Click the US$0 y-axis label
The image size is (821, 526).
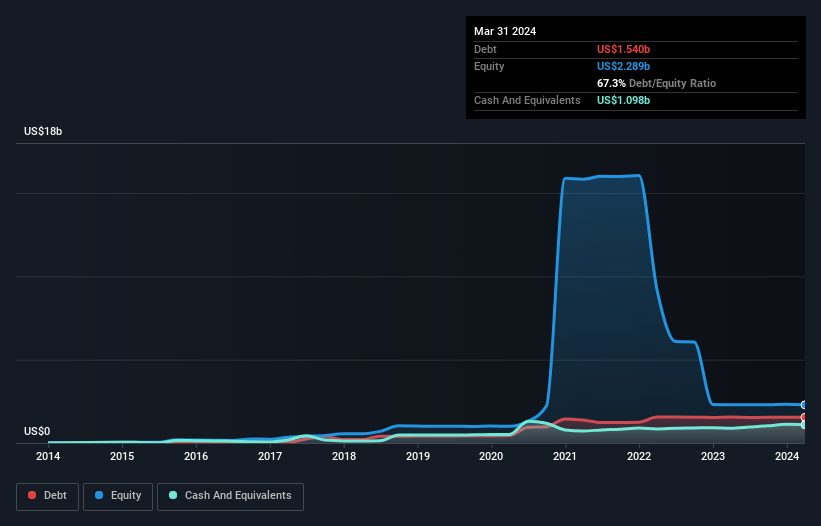pos(37,431)
